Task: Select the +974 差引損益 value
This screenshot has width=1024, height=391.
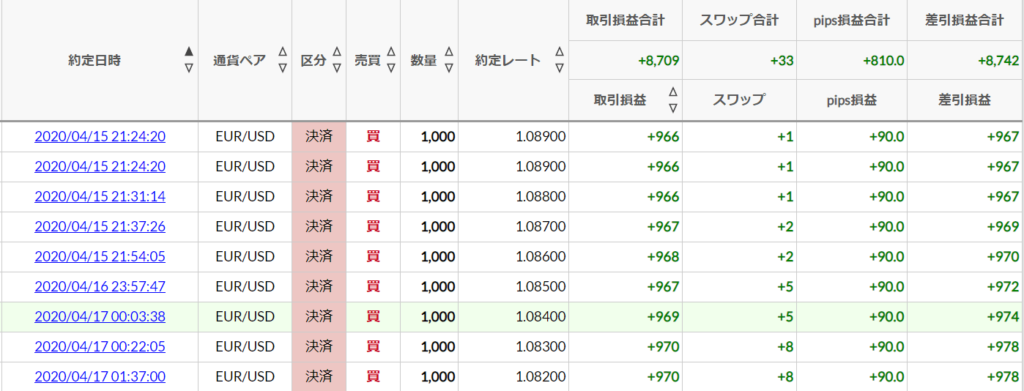Action: [1002, 317]
